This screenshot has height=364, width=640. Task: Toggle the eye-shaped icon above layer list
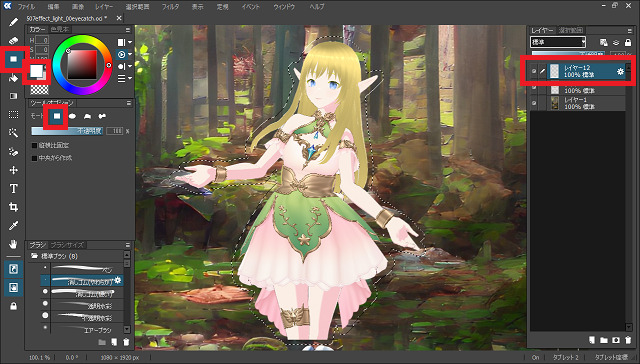(x=616, y=42)
